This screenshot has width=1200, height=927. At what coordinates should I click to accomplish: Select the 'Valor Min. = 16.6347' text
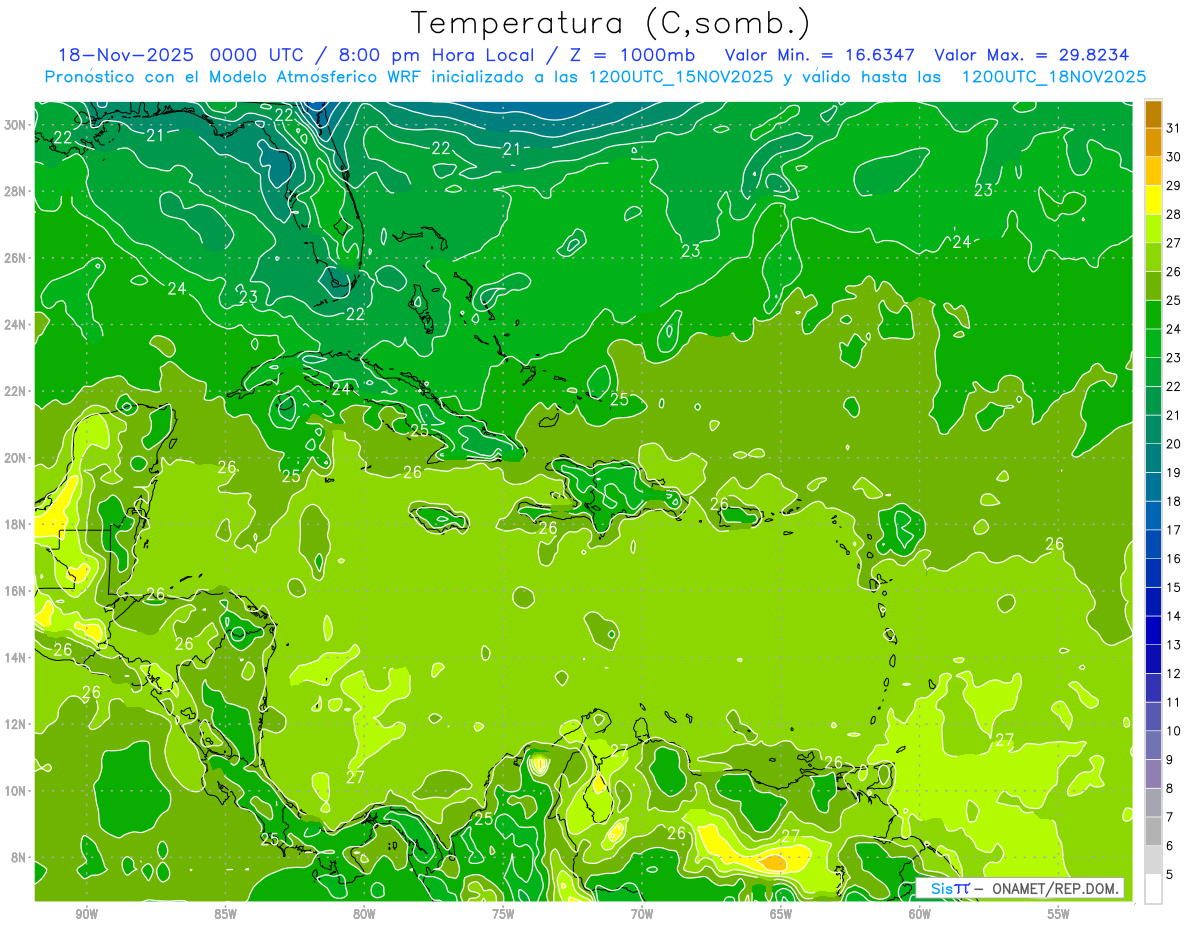(818, 55)
